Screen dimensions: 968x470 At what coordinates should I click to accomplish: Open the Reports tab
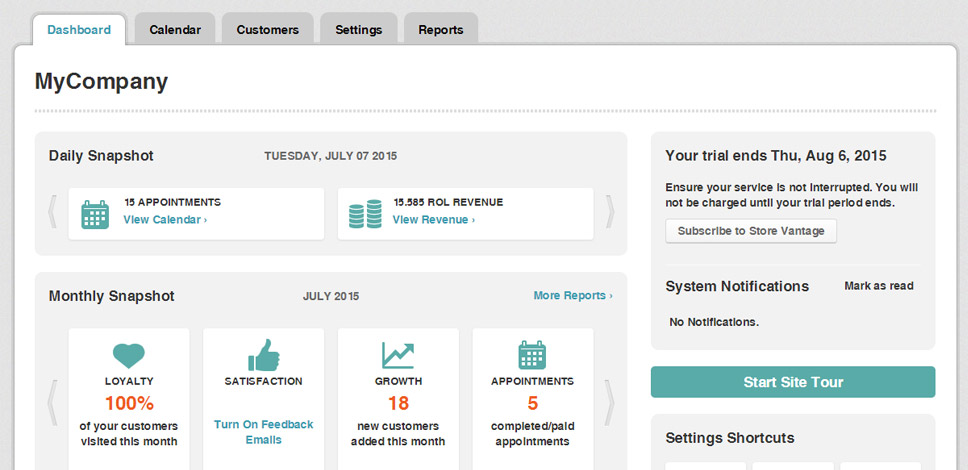pos(441,30)
